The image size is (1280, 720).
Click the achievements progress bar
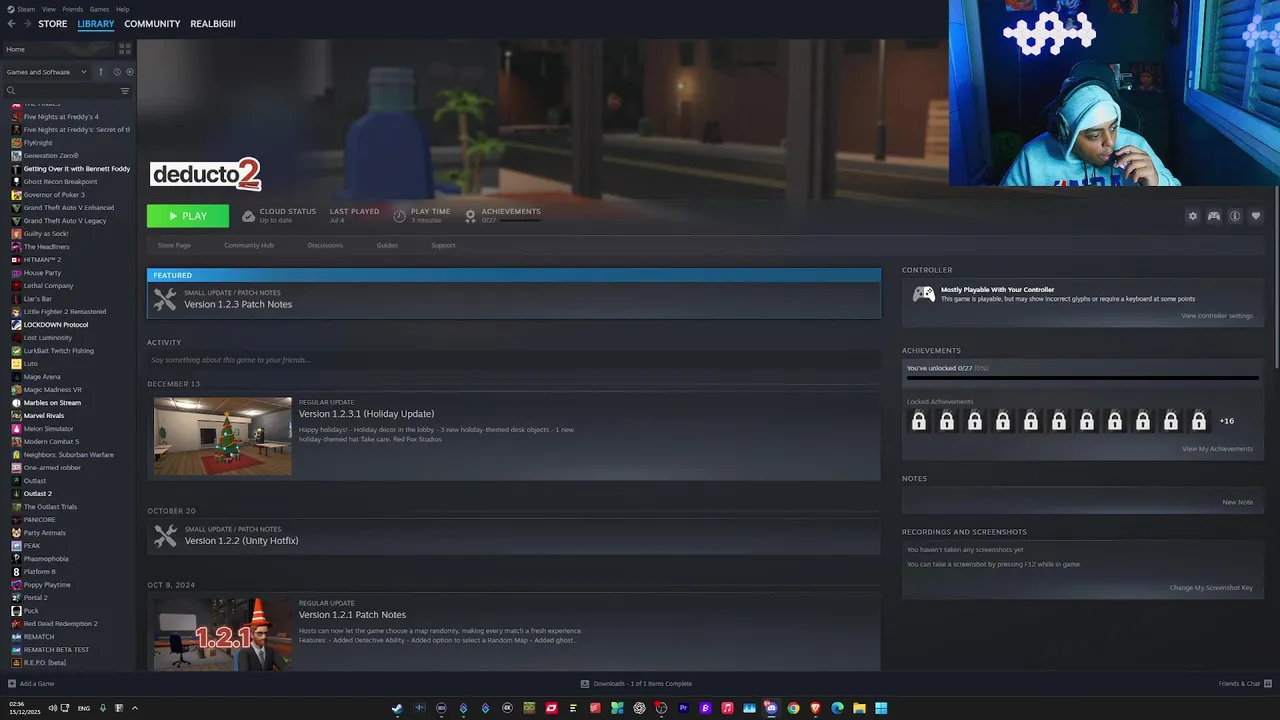point(1082,378)
